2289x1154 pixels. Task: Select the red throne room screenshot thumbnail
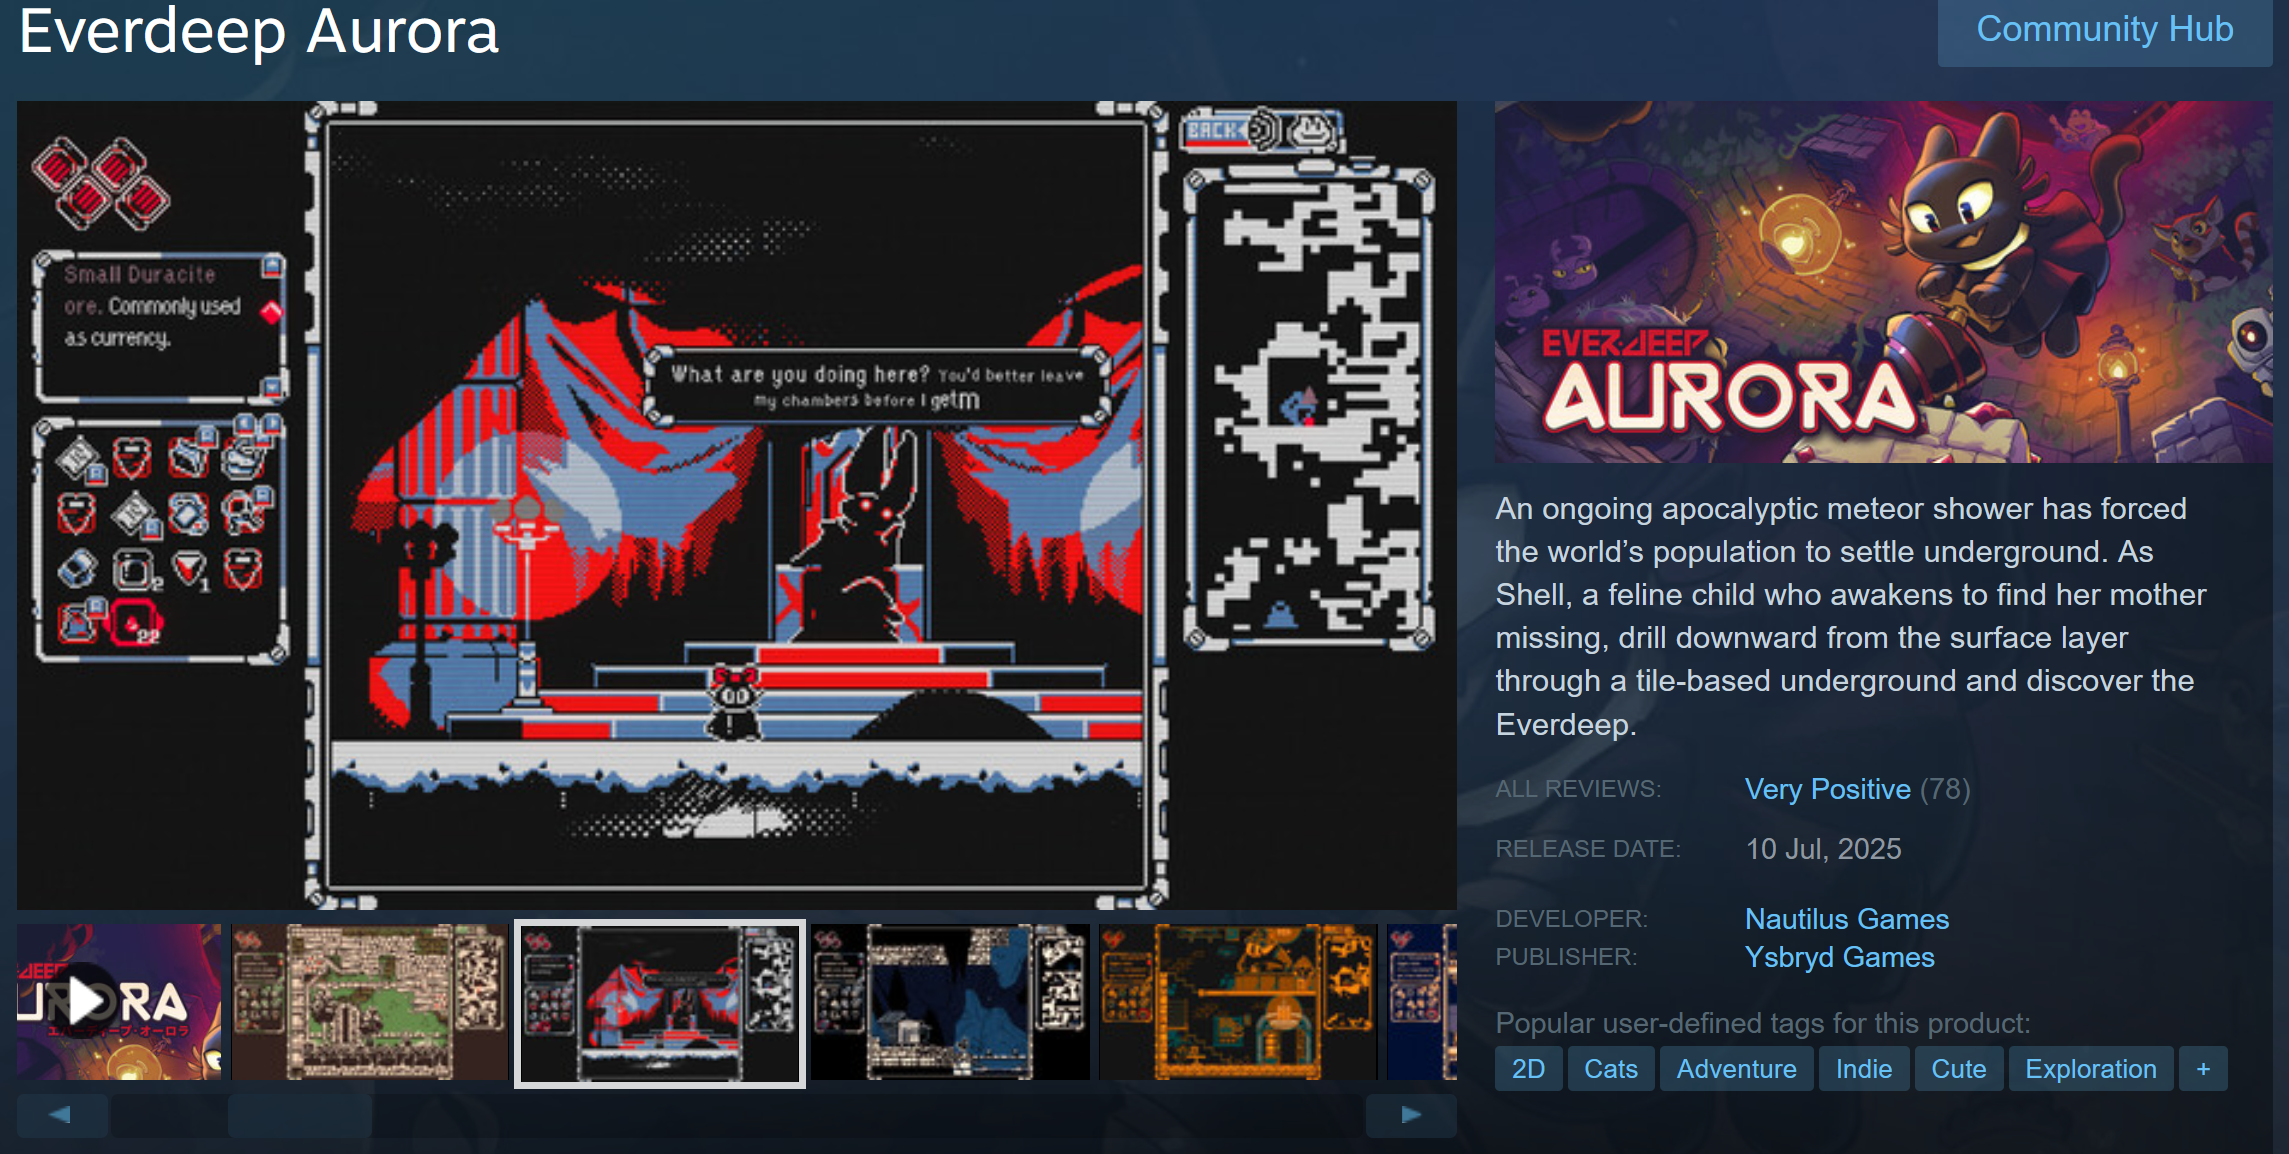(x=660, y=1003)
